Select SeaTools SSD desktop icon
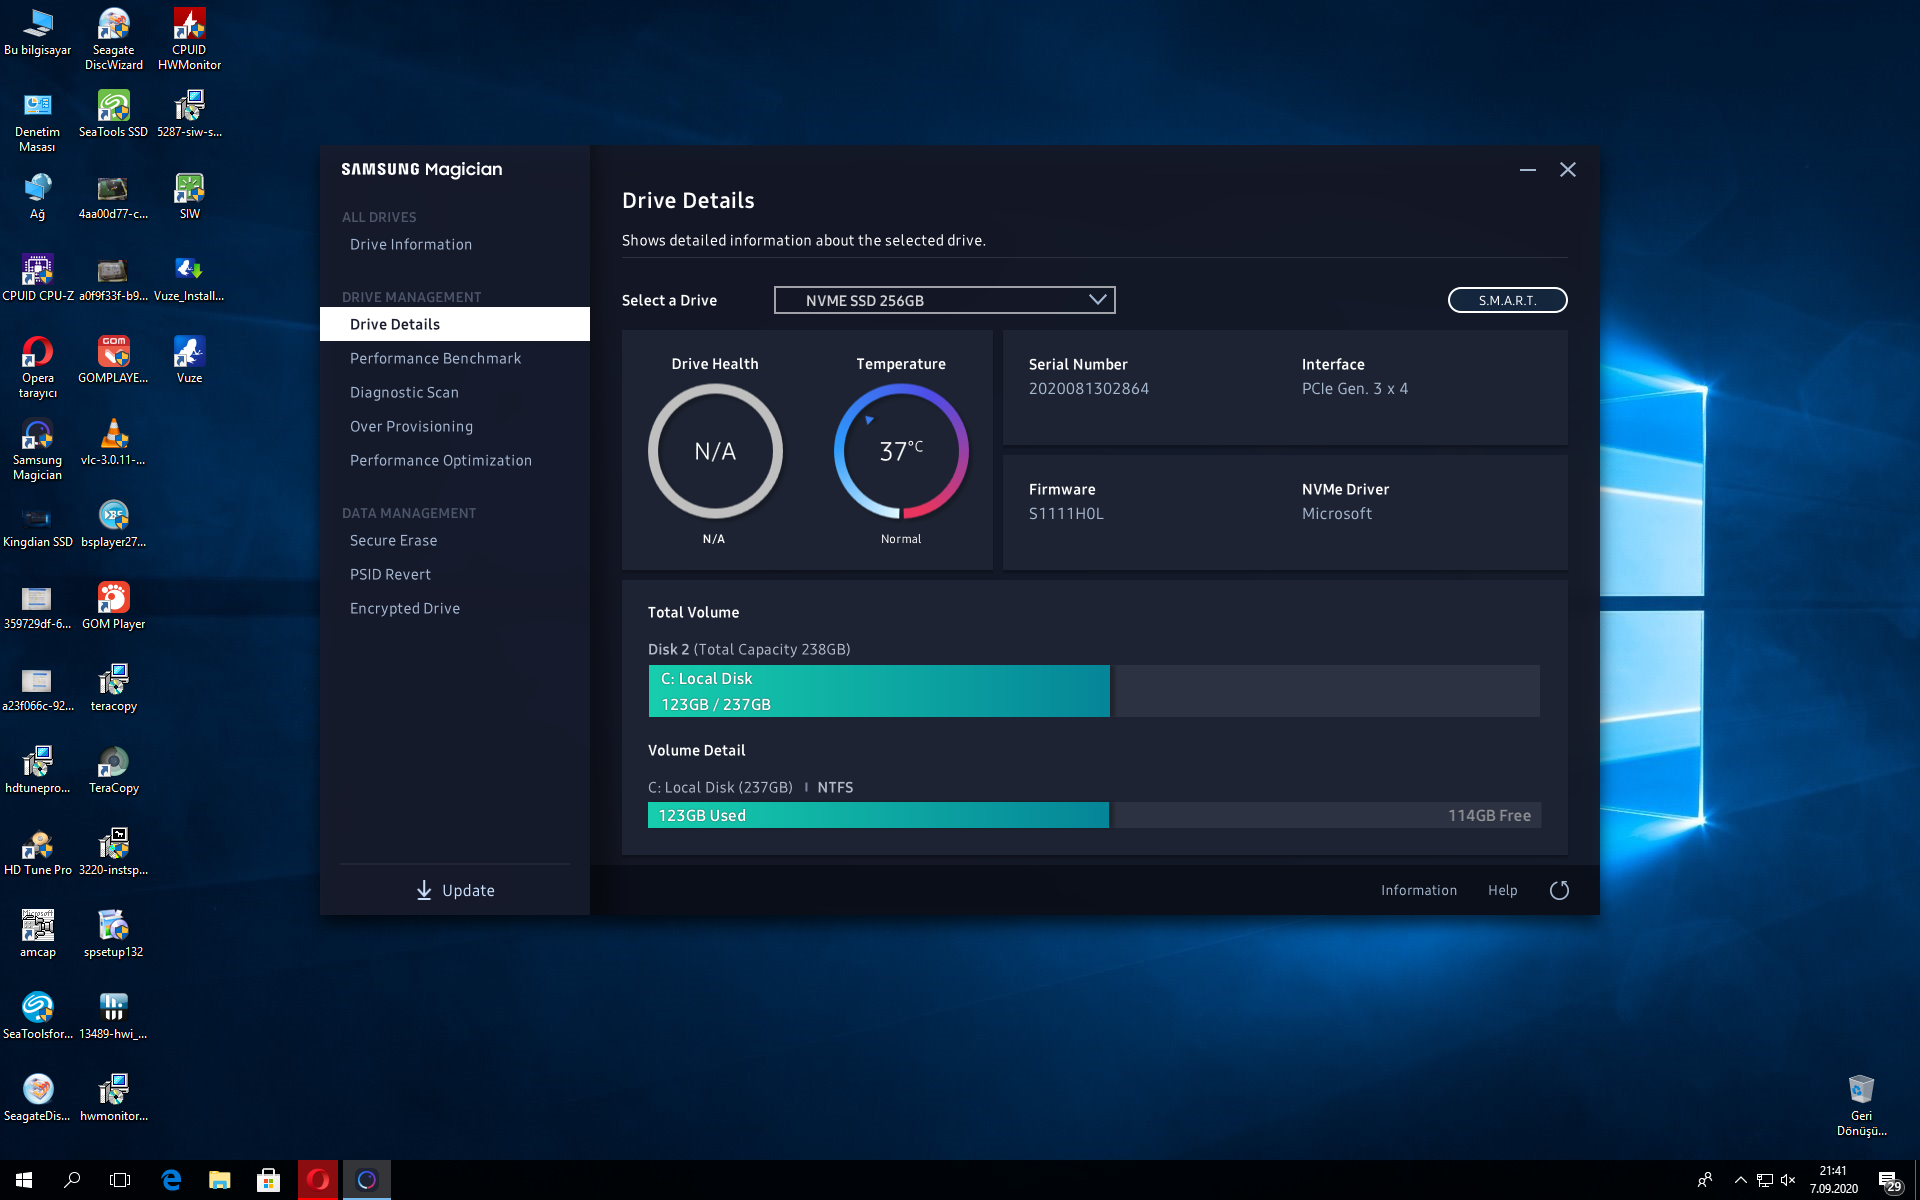This screenshot has width=1920, height=1200. tap(114, 114)
